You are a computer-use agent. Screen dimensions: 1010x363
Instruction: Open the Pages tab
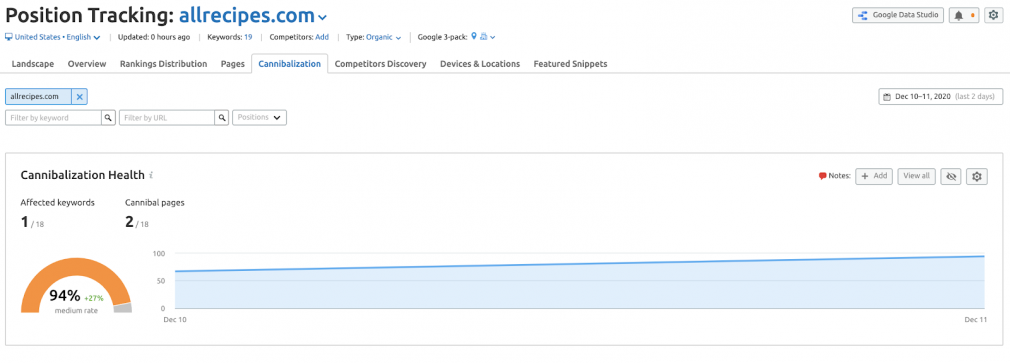tap(233, 64)
